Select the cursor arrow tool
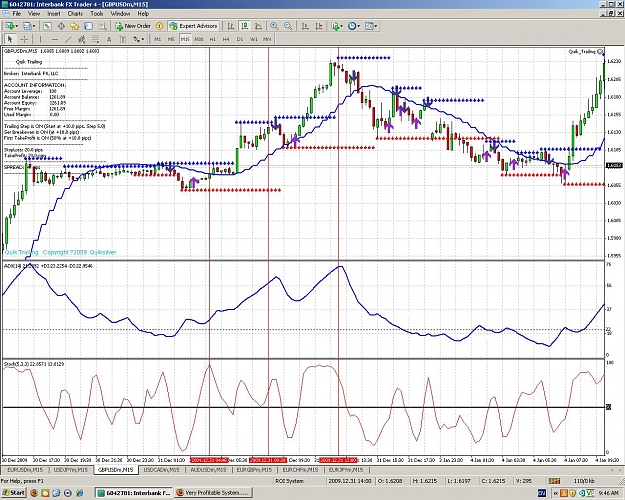 tap(11, 39)
